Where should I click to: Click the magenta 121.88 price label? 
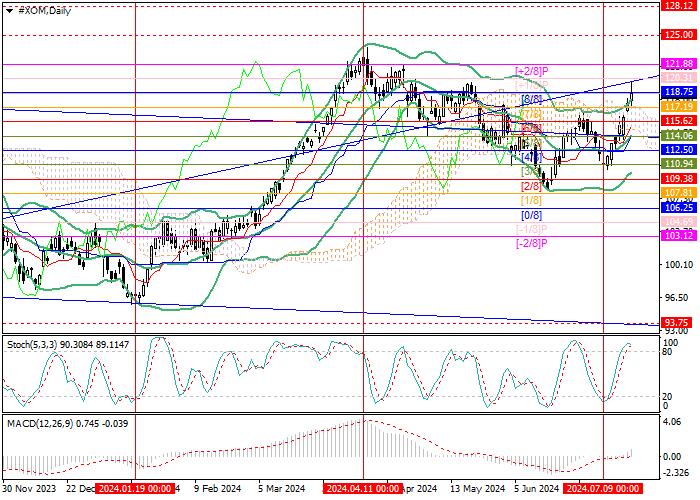click(x=678, y=64)
